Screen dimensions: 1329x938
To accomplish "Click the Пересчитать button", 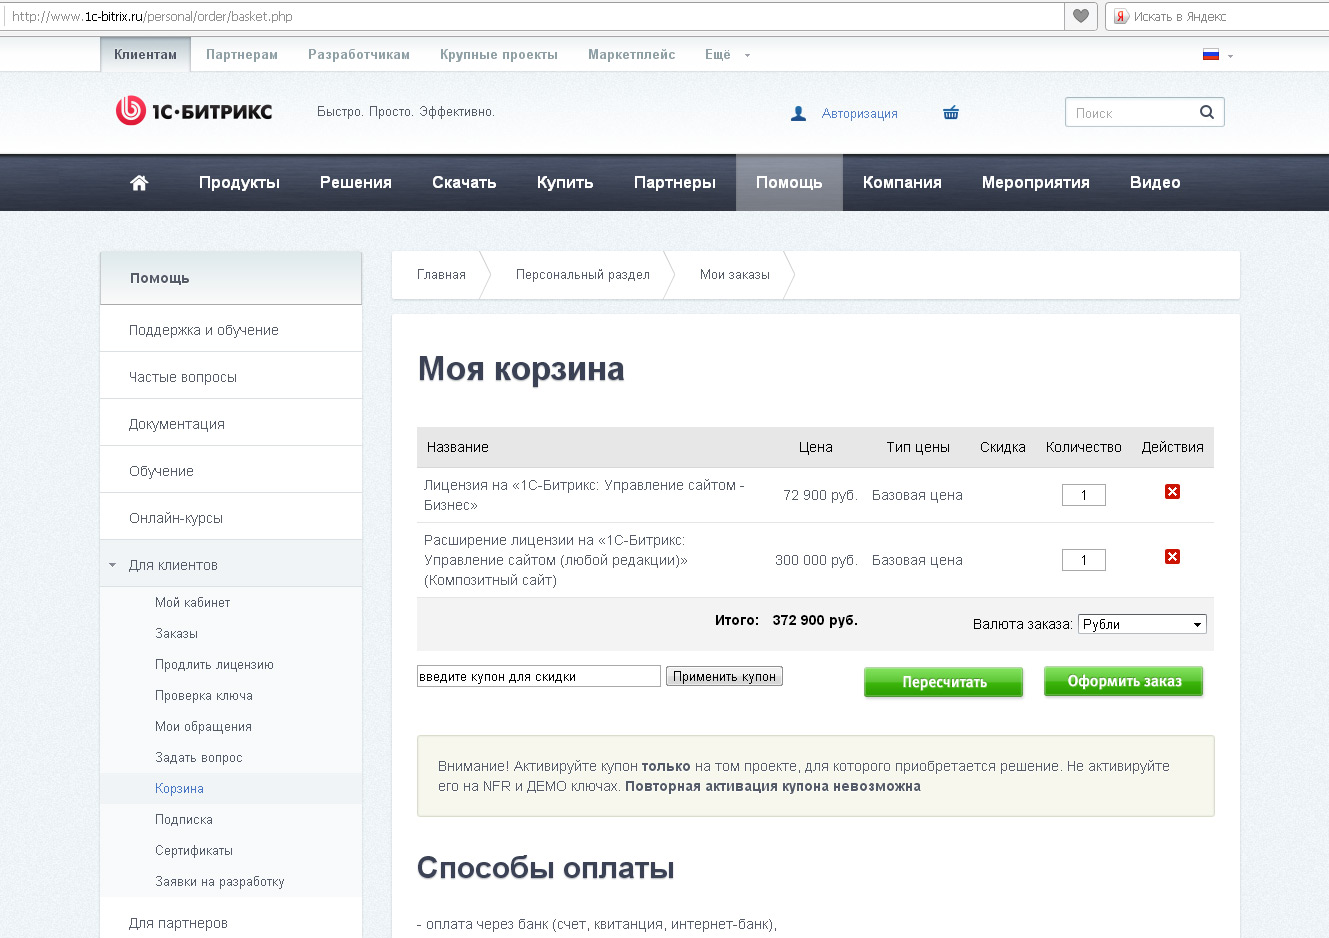I will pos(944,682).
